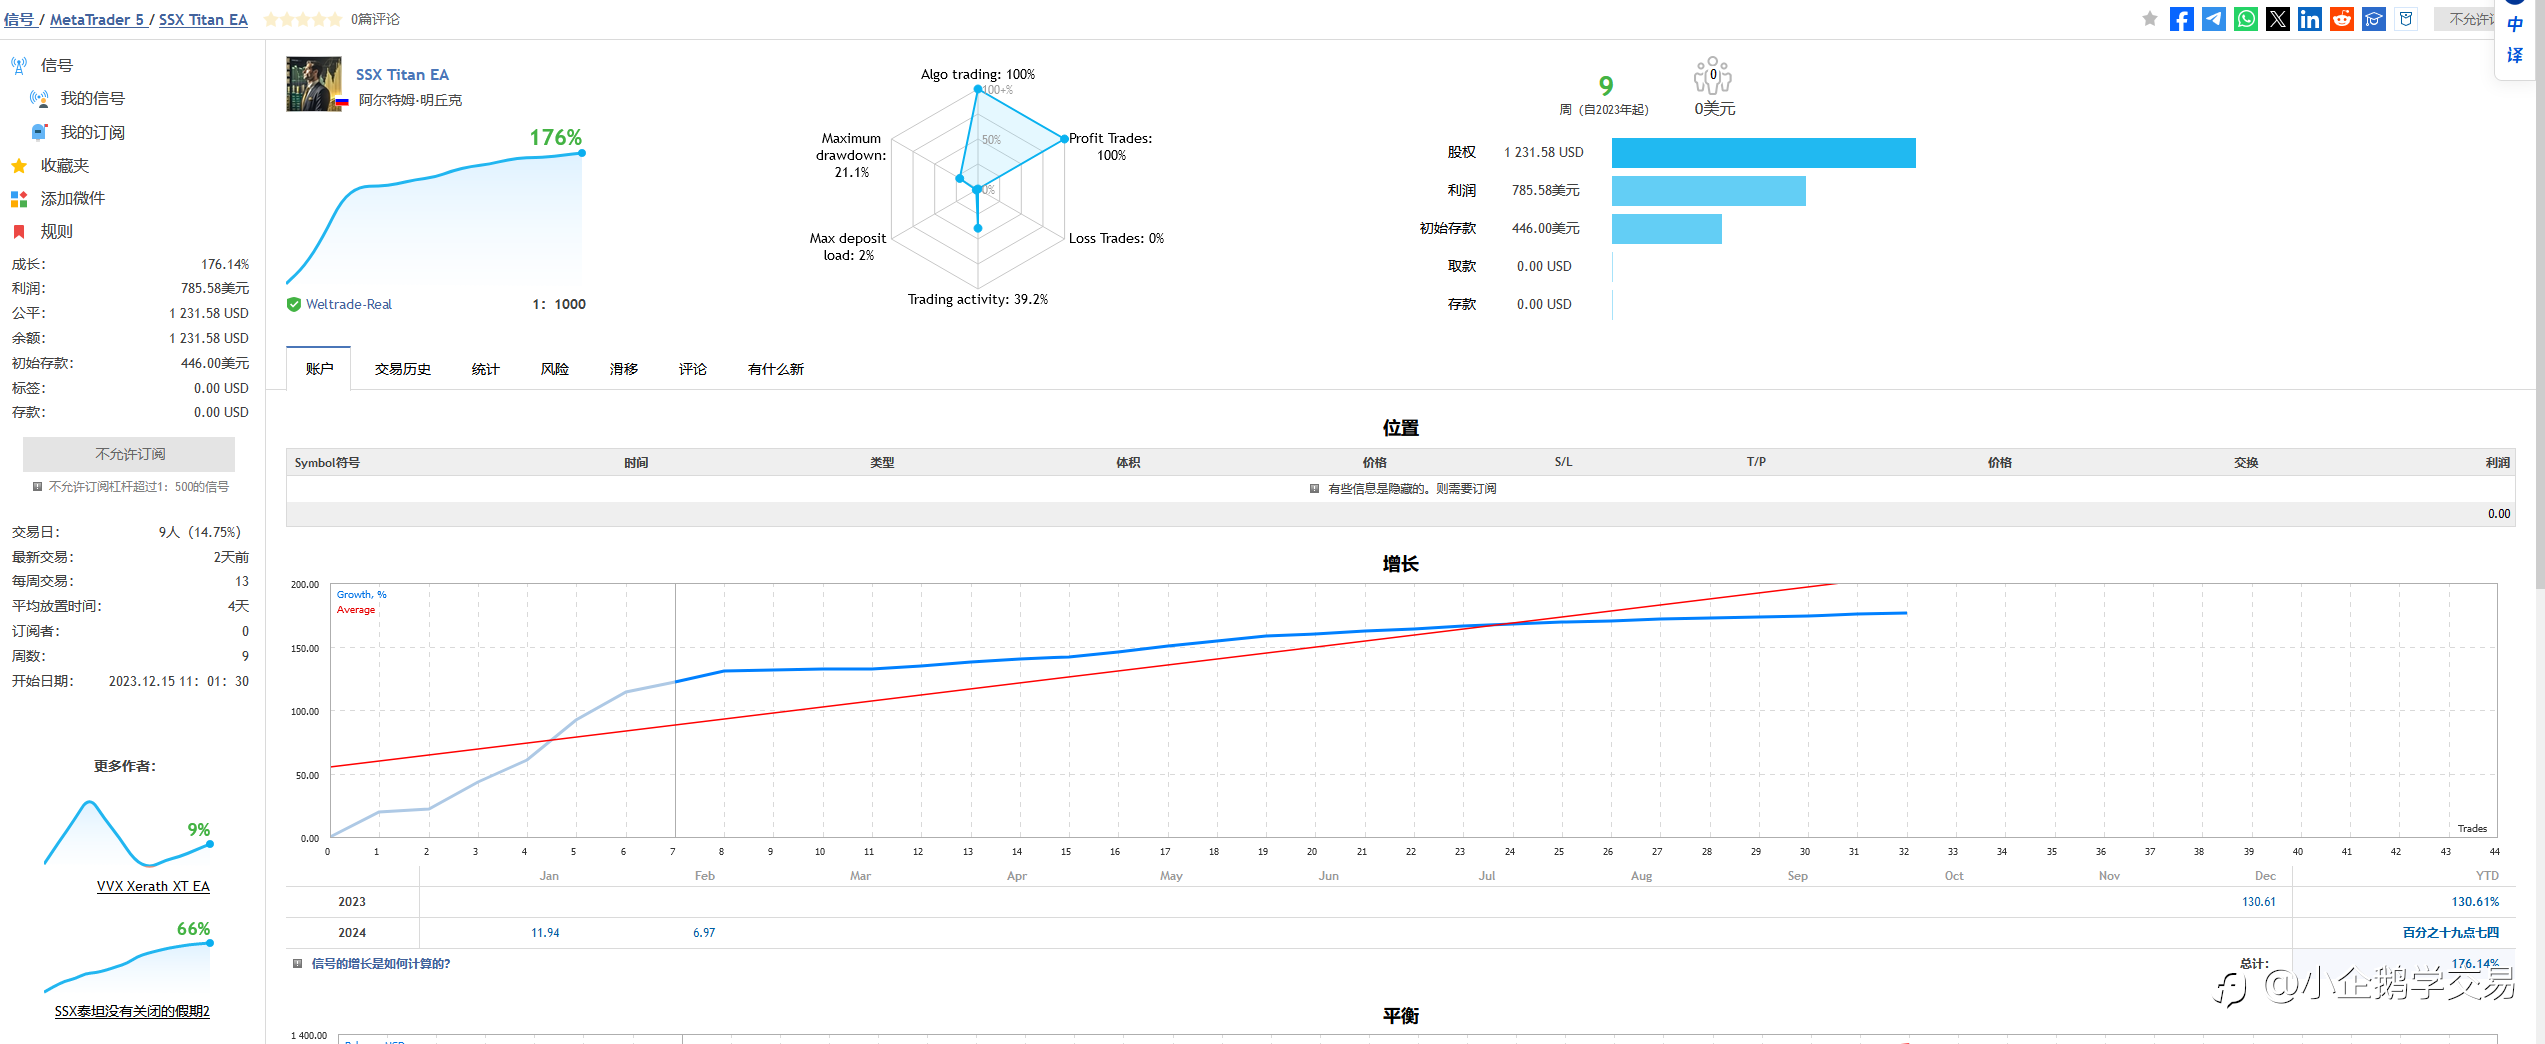Go to 信号 breadcrumb link
Screen dimensions: 2545x1044
[19, 19]
